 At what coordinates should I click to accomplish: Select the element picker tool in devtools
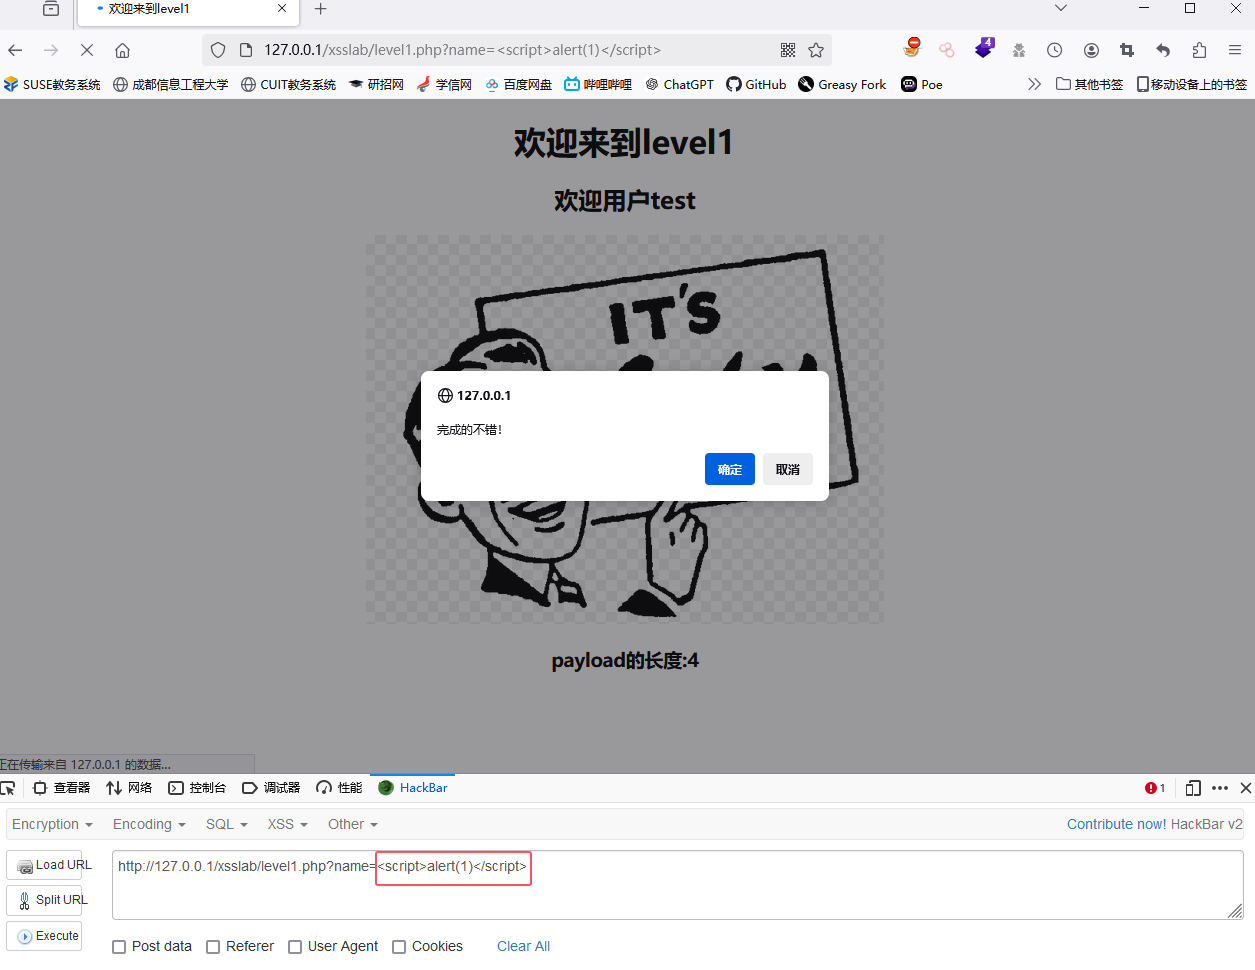(10, 787)
